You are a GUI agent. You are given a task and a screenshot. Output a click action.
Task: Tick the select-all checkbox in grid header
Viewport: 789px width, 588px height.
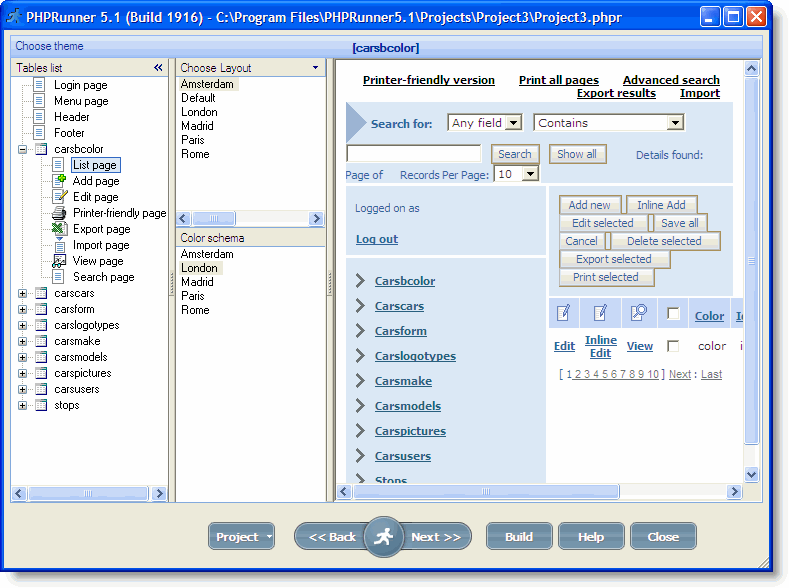pos(673,314)
